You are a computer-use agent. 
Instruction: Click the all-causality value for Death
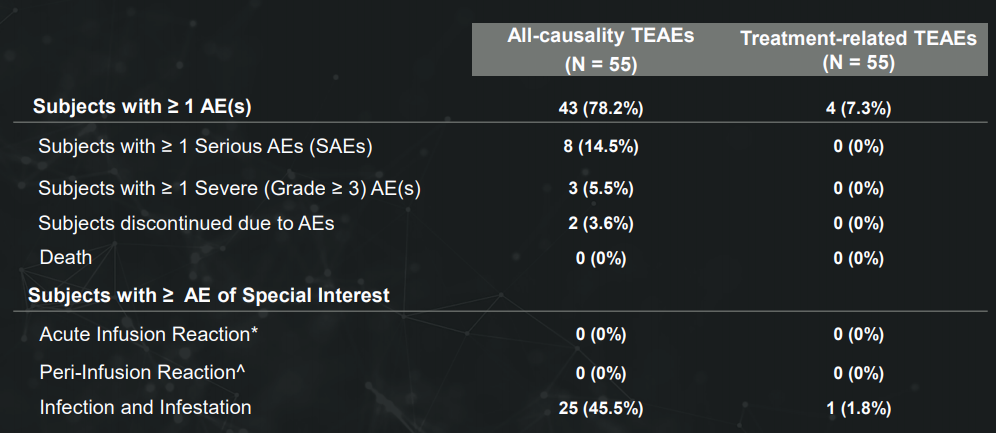(600, 259)
